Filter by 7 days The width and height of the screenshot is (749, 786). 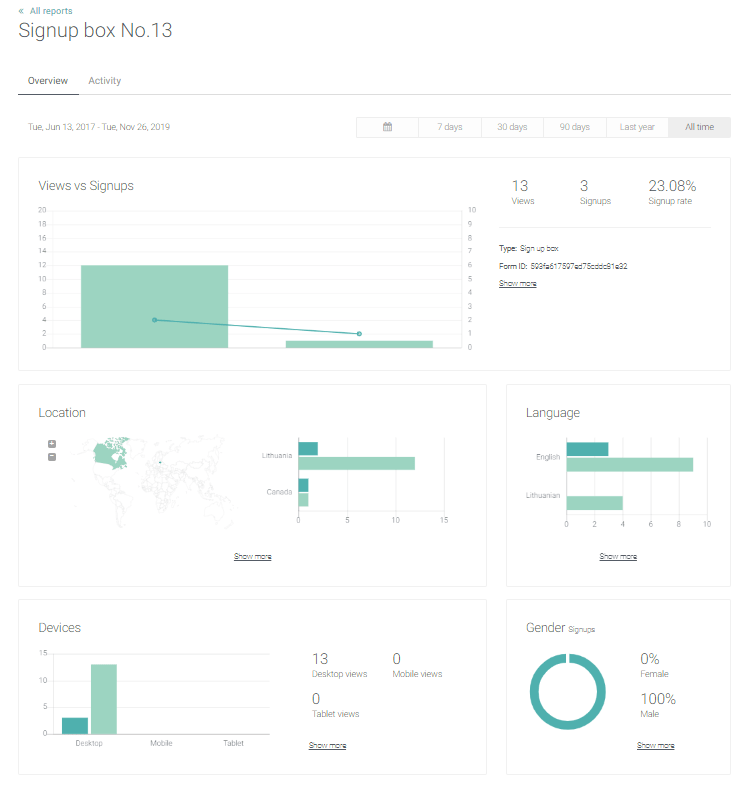point(450,127)
